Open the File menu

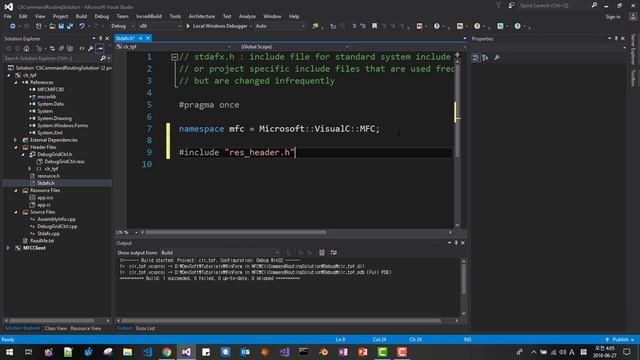(x=7, y=17)
